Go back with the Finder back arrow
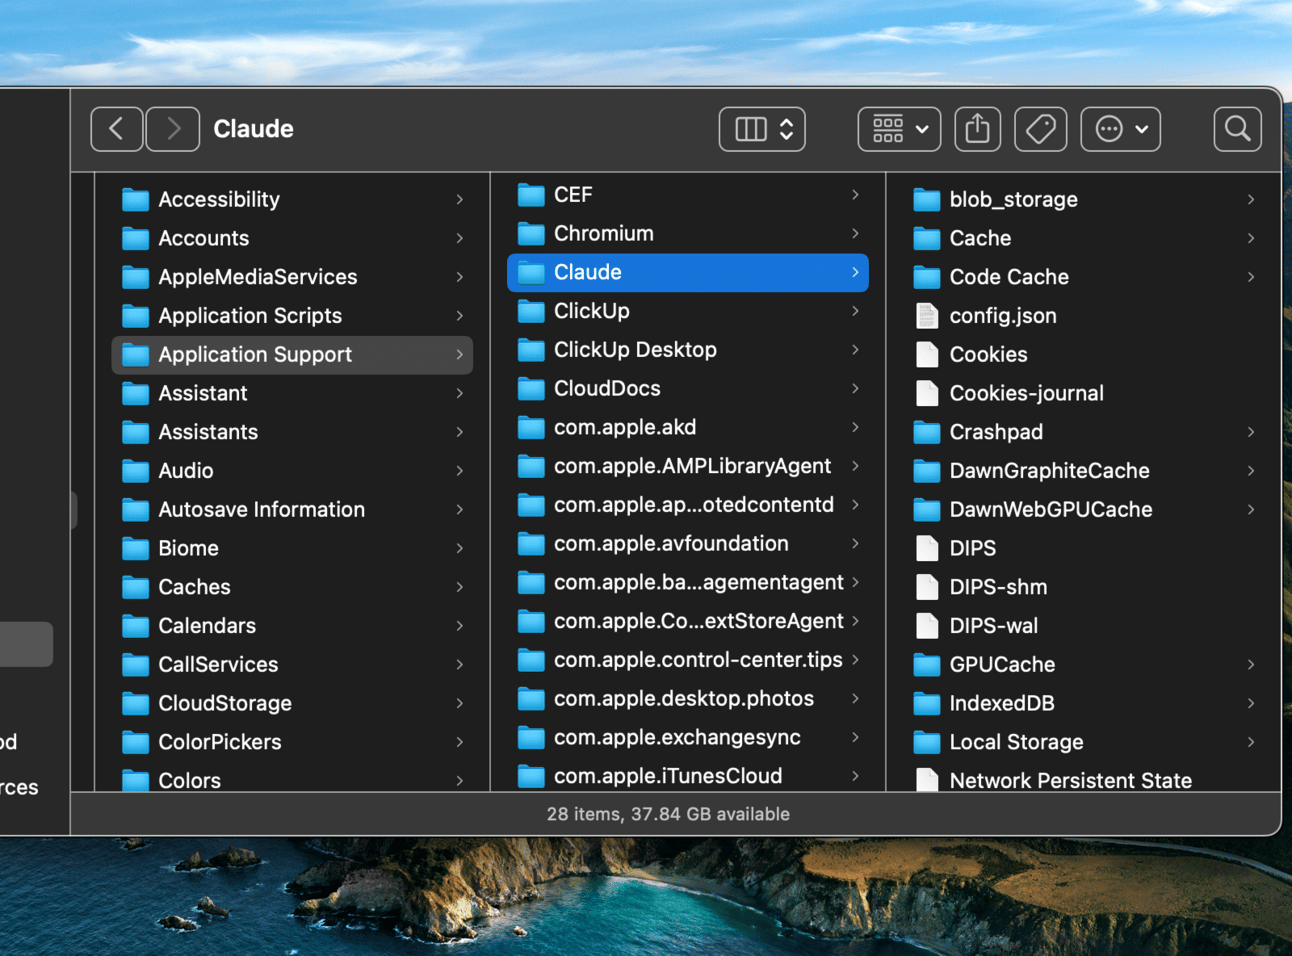This screenshot has height=956, width=1292. point(117,129)
